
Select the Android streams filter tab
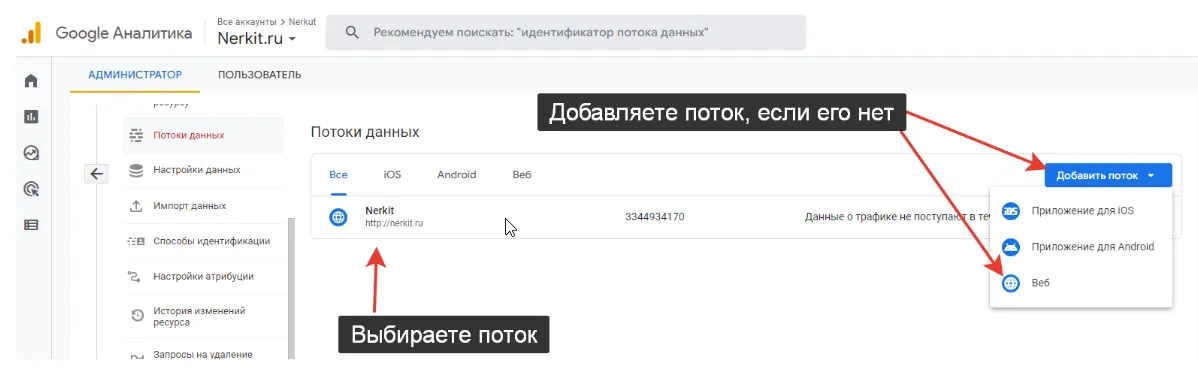pos(456,175)
